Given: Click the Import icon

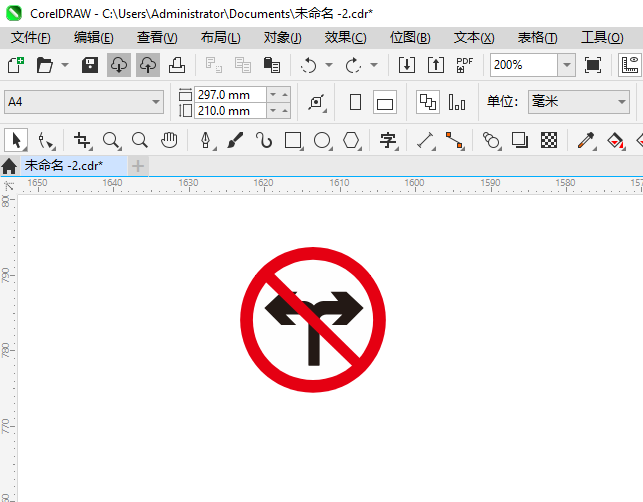Looking at the screenshot, I should pos(407,65).
